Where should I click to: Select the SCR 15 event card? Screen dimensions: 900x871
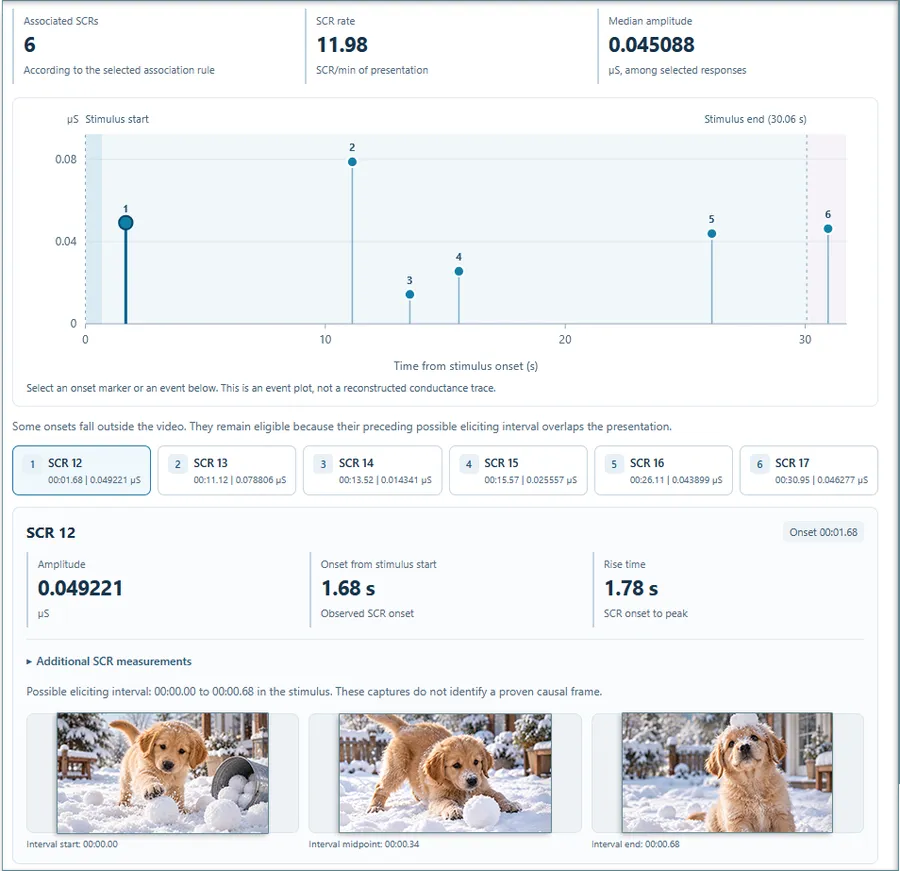tap(518, 470)
